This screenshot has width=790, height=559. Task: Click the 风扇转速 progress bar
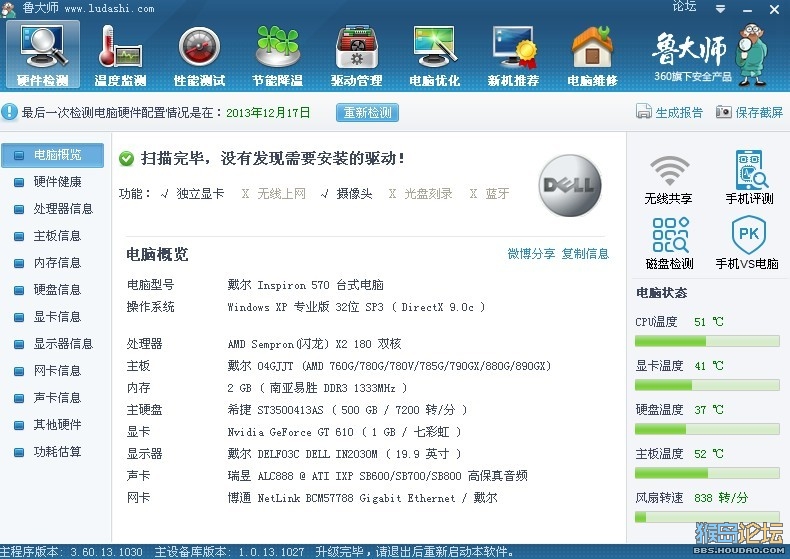click(x=707, y=517)
